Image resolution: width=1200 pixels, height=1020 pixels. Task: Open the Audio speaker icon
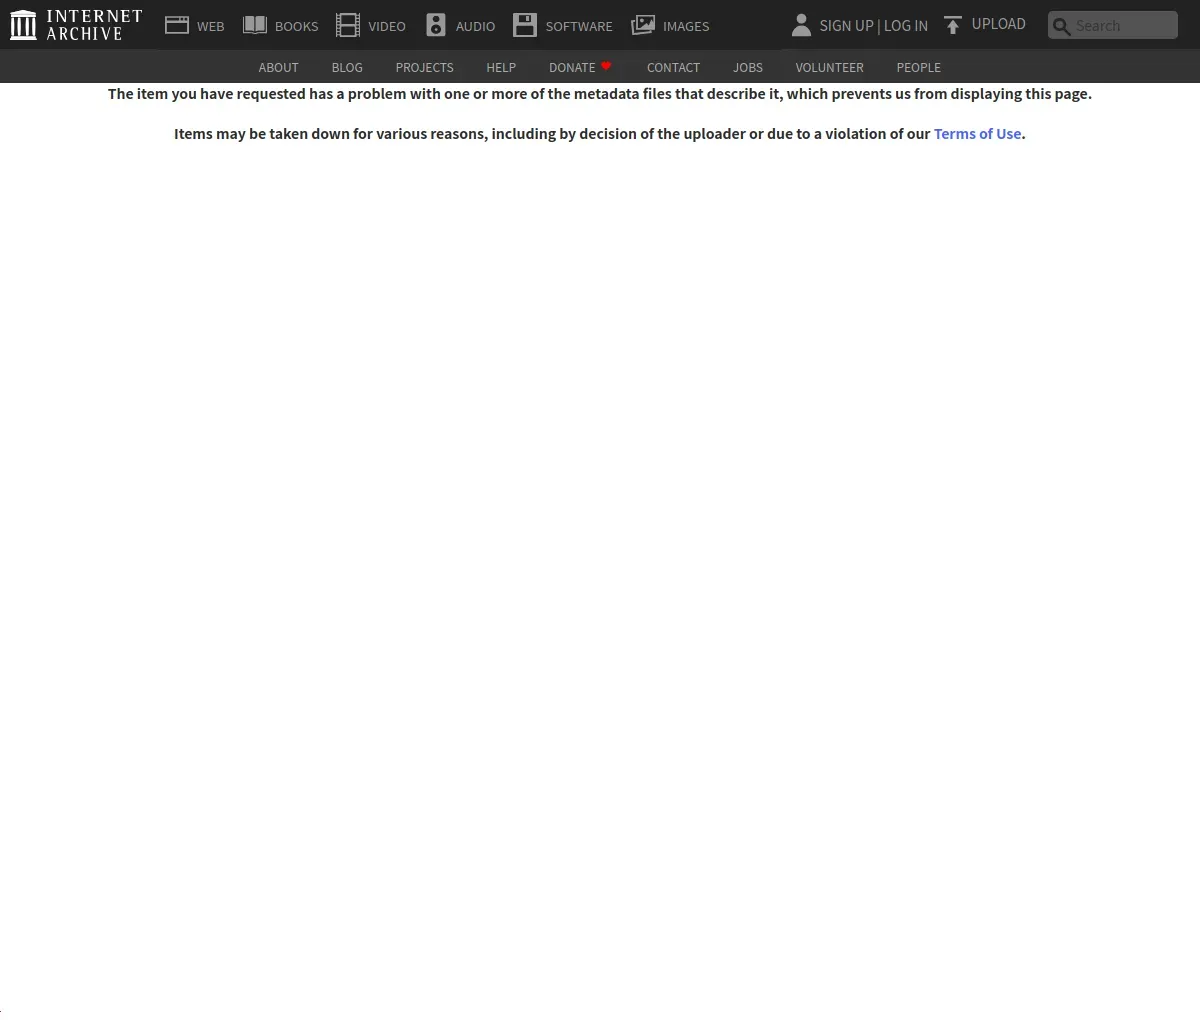click(x=436, y=25)
